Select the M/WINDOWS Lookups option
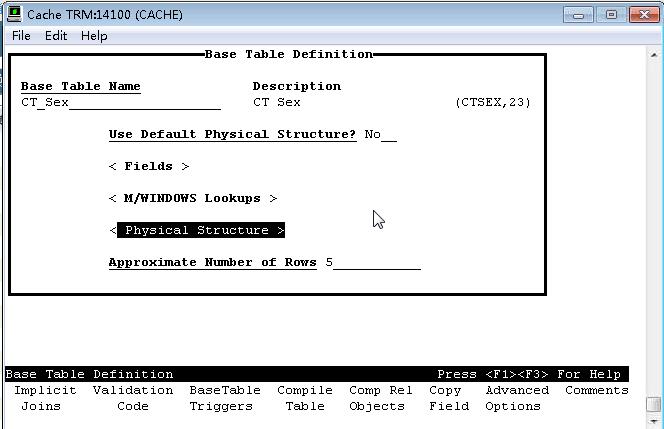The height and width of the screenshot is (429, 664). pos(193,198)
